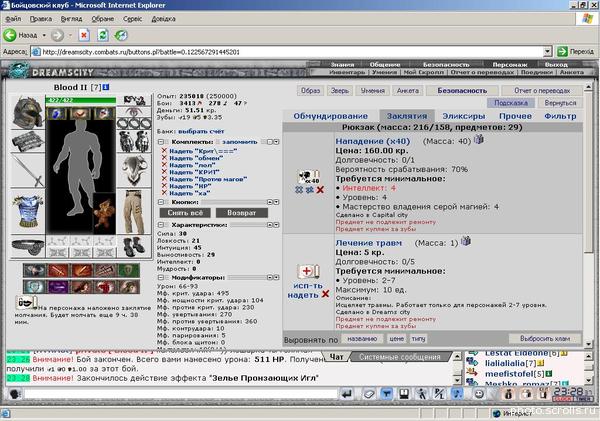Toggle the music note sound icon
This screenshot has width=600, height=421.
(x=457, y=393)
